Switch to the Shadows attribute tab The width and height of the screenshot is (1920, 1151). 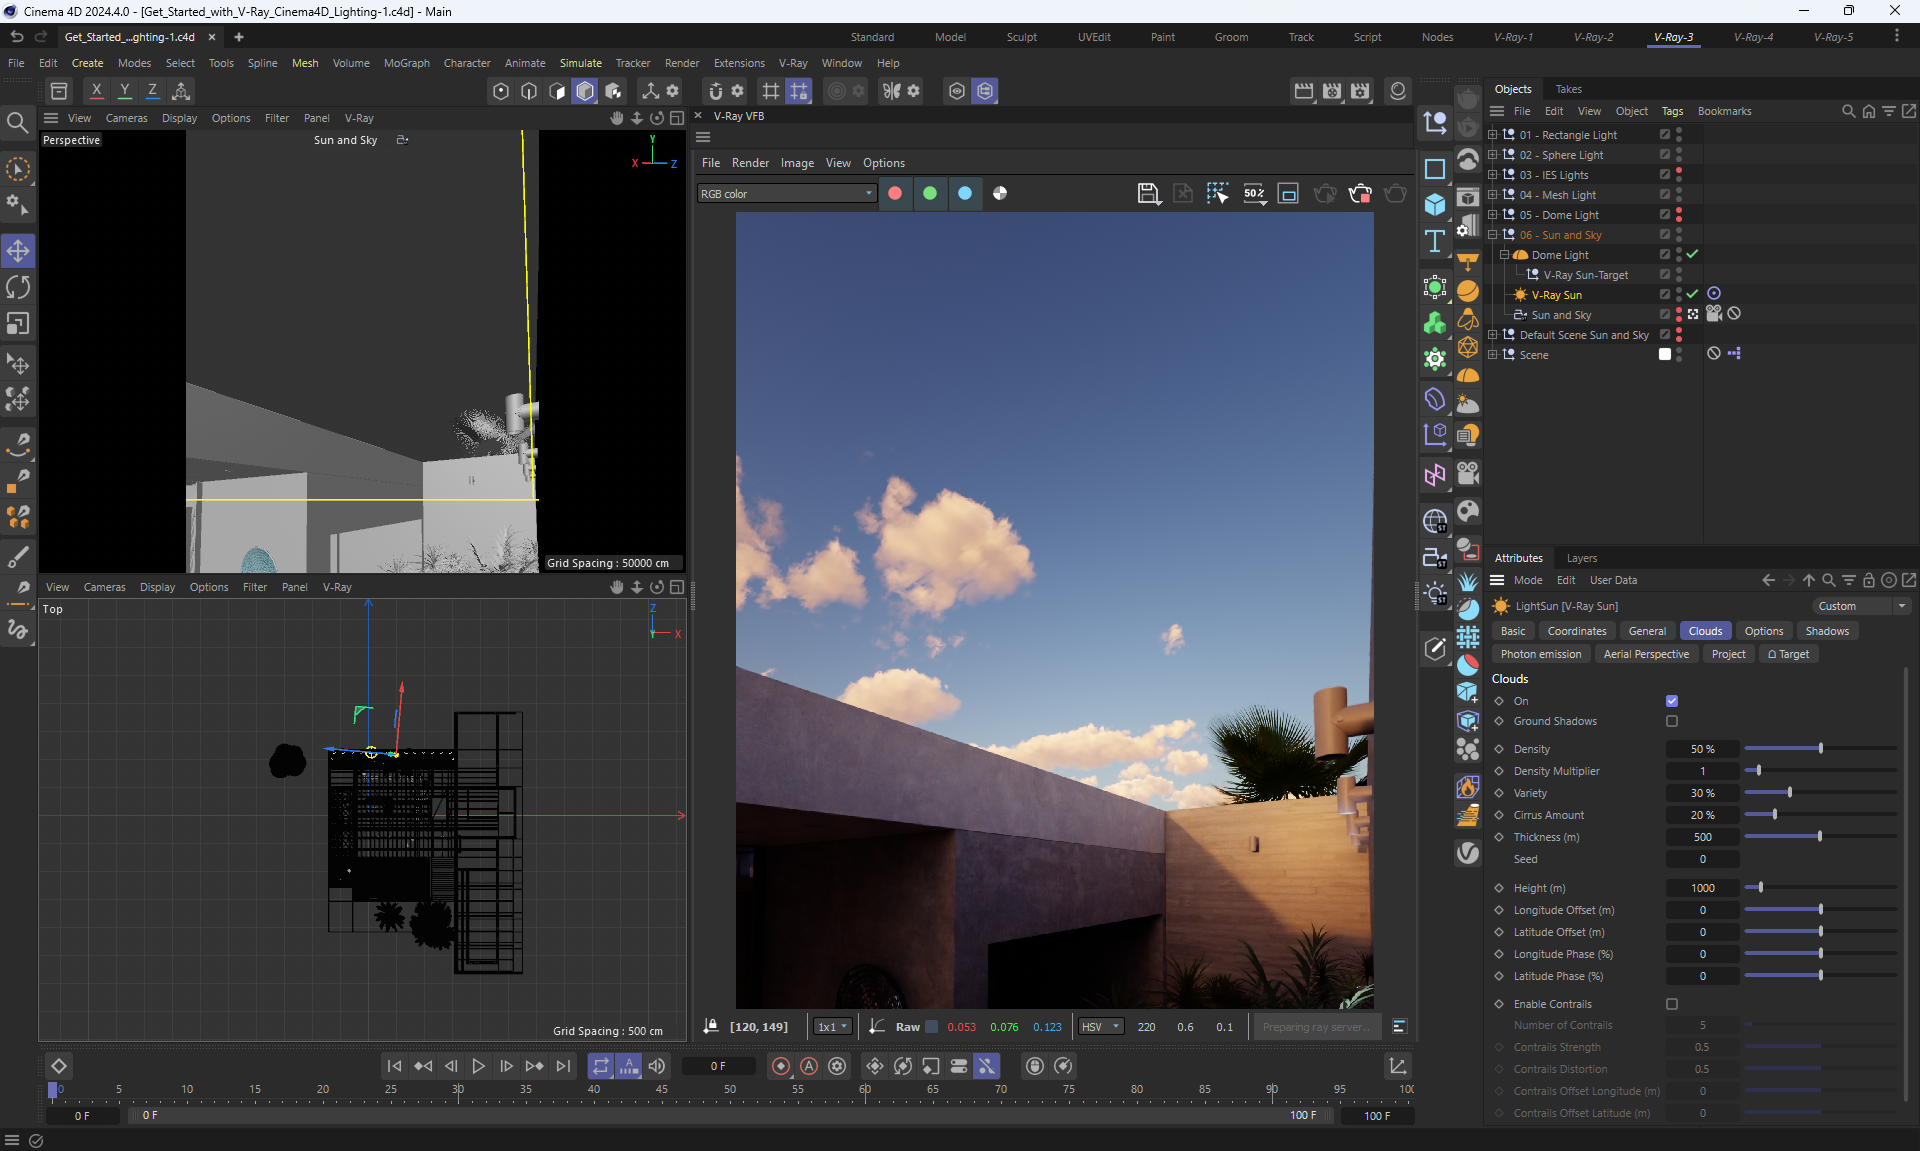(1826, 631)
